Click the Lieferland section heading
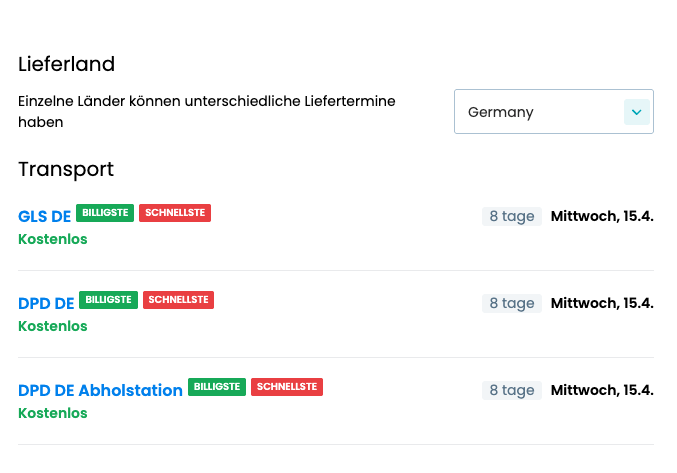Screen dimensions: 677x473 coord(67,64)
